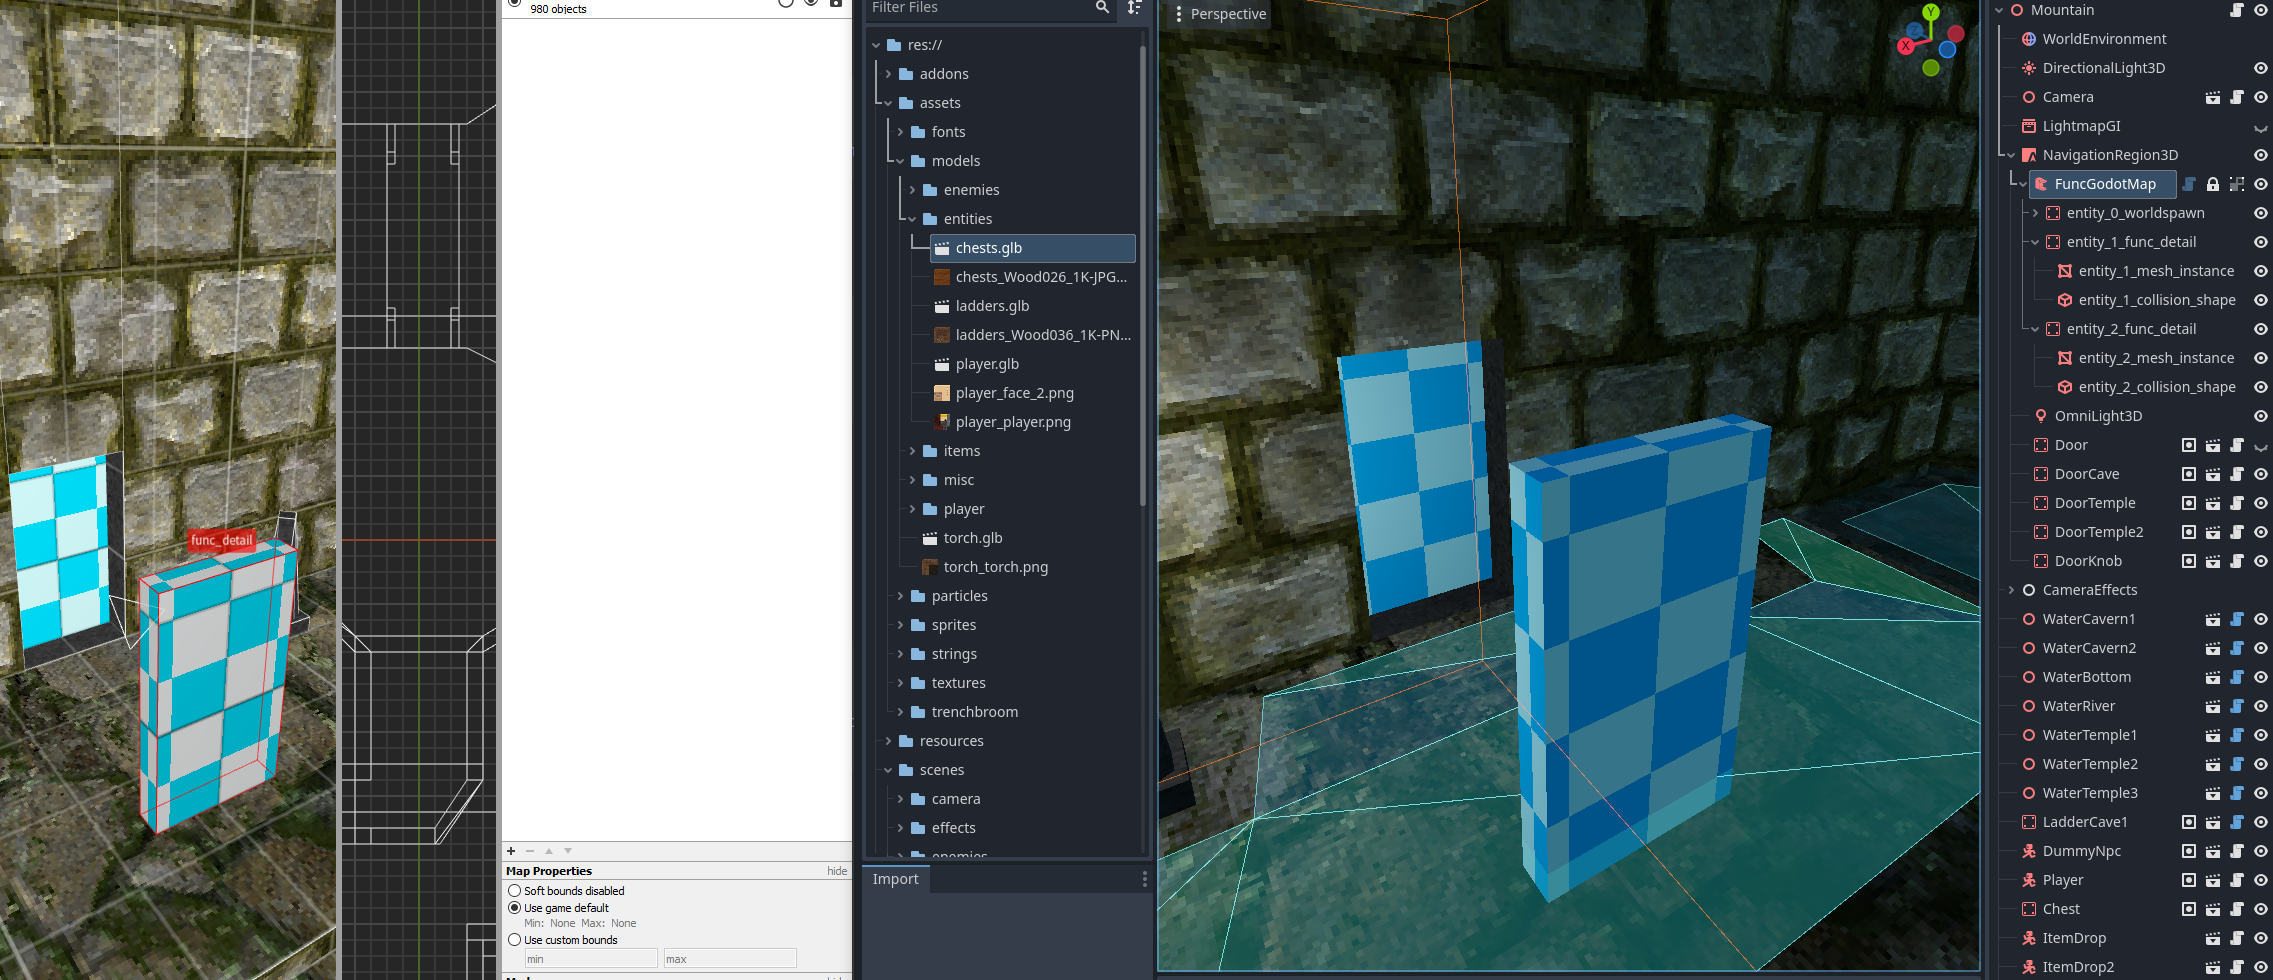
Task: Click the func_detail label in TrenchBroom view
Action: pos(222,540)
